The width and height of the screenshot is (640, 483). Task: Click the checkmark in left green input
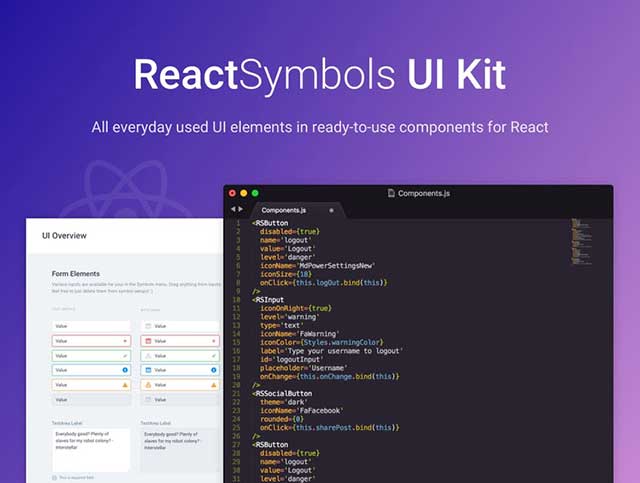tap(125, 356)
